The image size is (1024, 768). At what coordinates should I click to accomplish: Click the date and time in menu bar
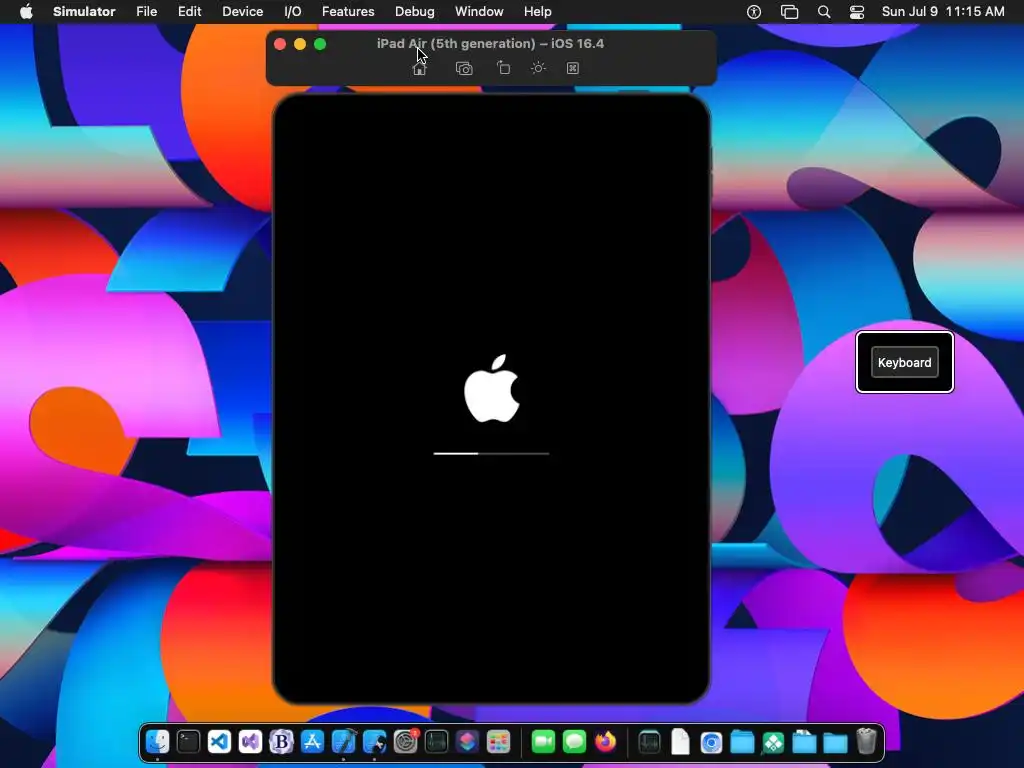pyautogui.click(x=943, y=12)
